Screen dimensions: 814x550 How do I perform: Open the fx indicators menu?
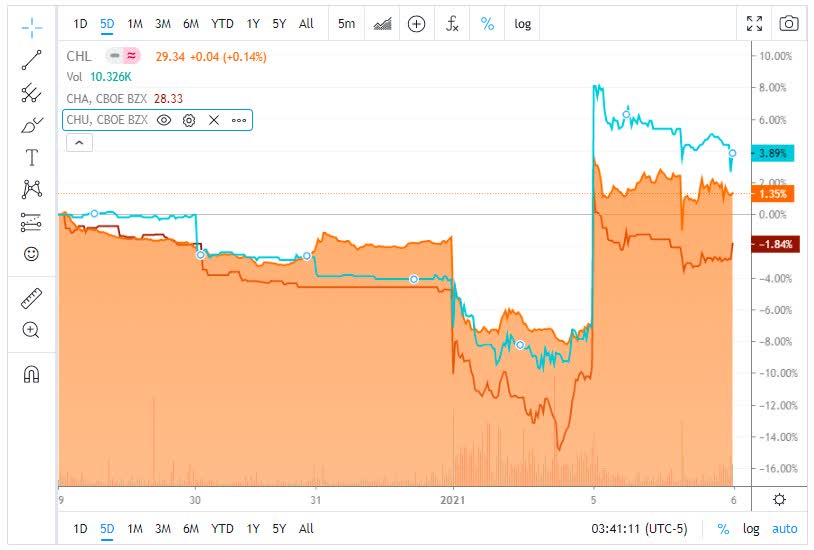coord(452,23)
